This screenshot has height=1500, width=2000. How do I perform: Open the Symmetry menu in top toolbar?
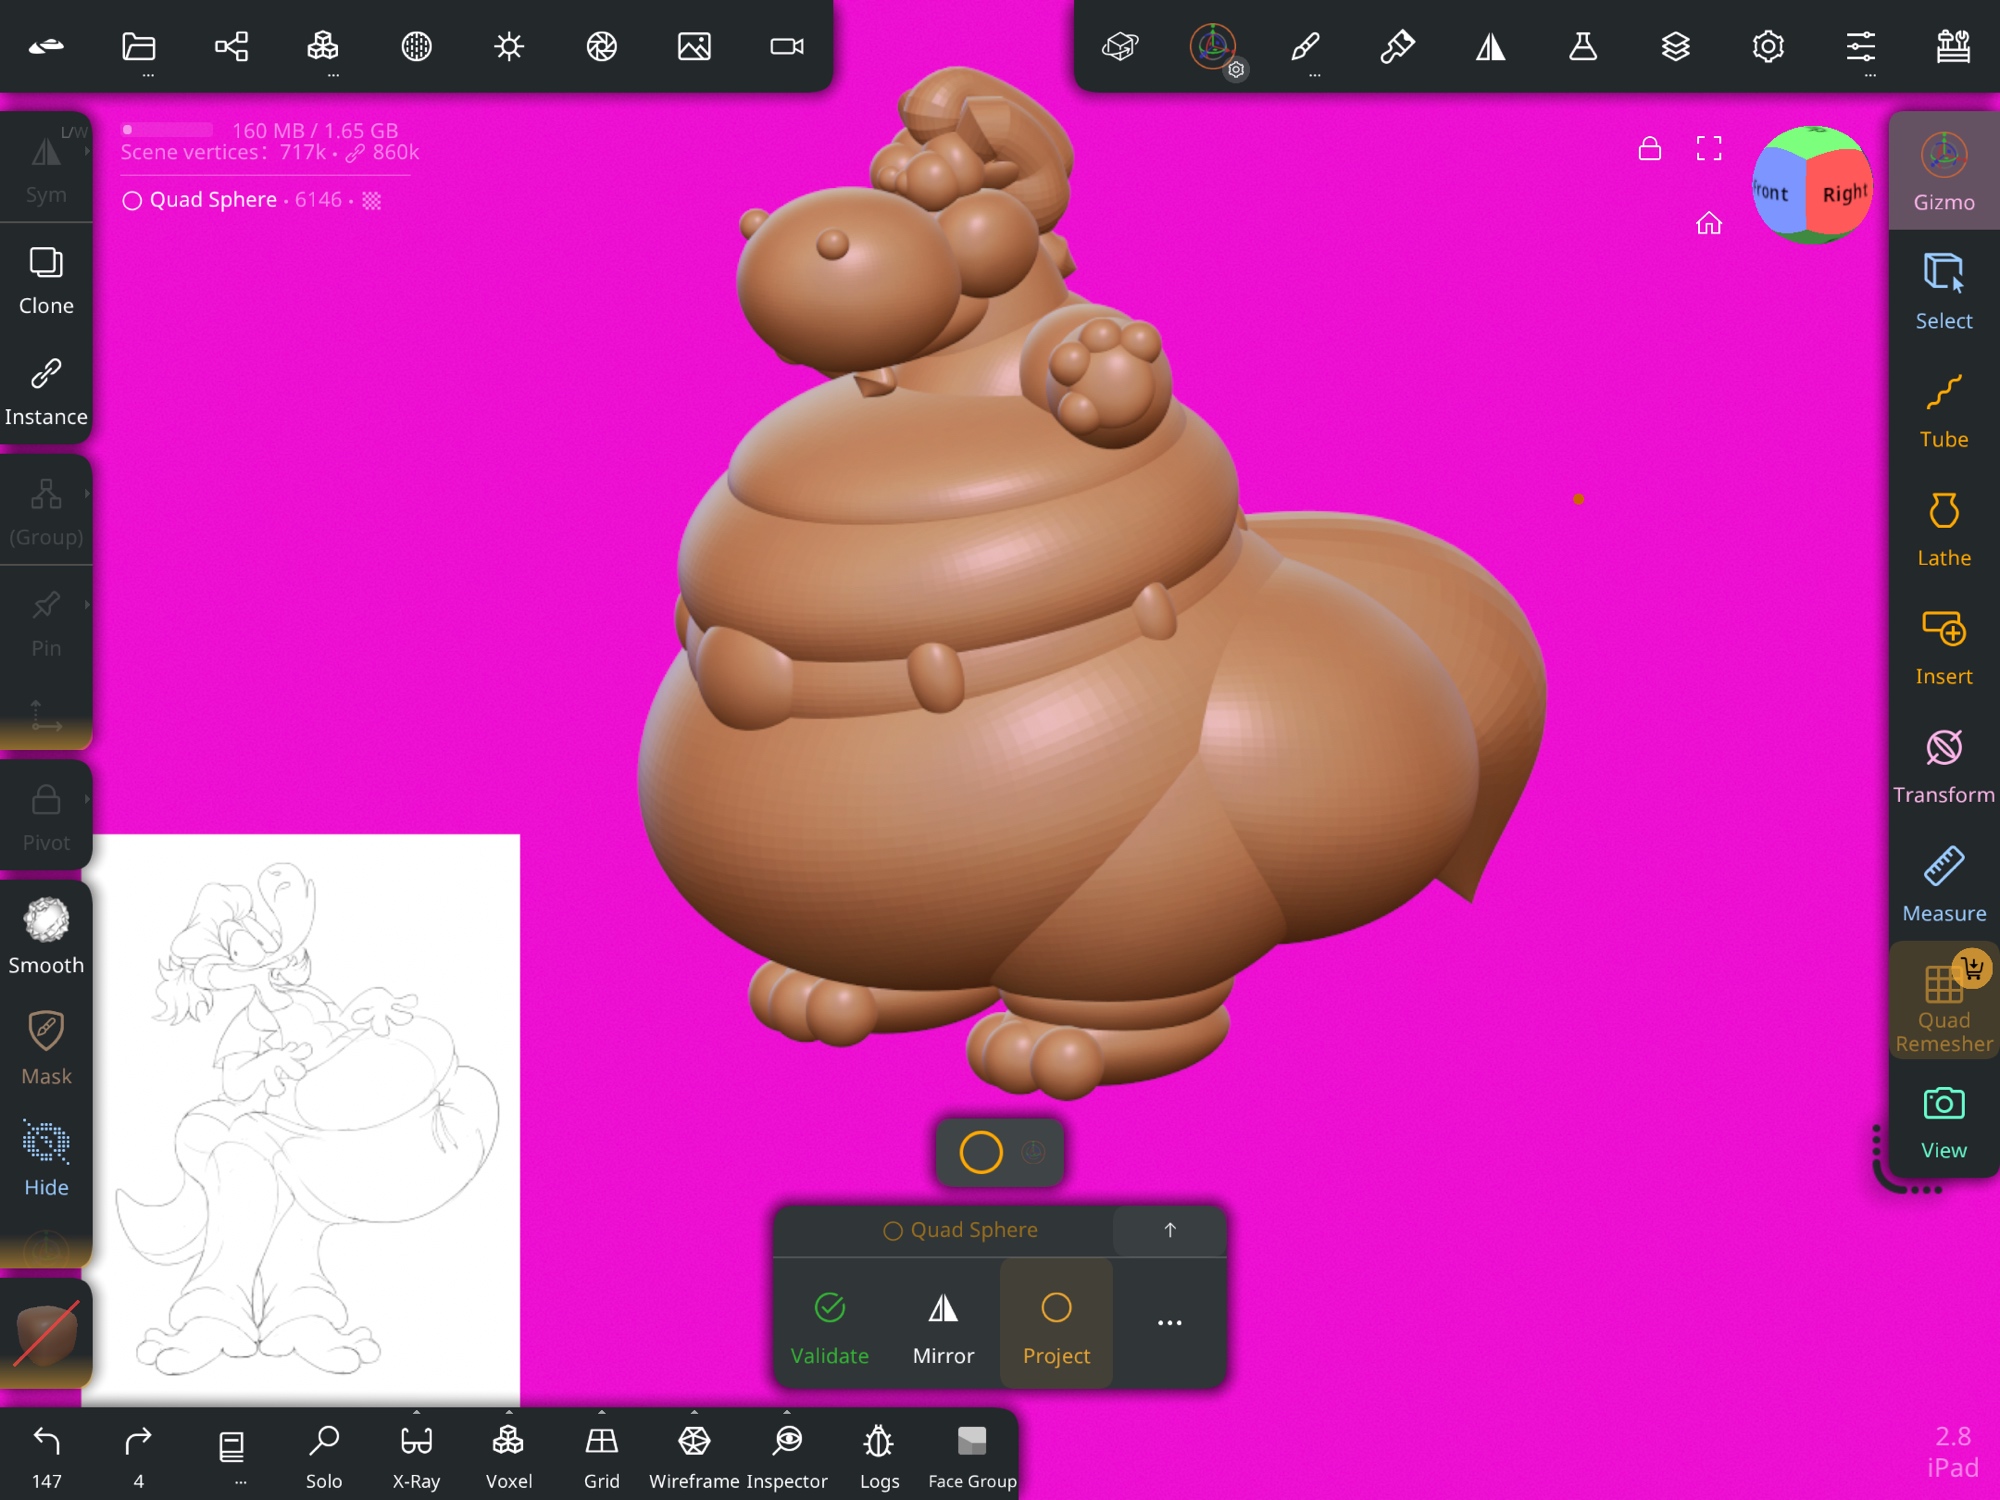[x=1490, y=47]
